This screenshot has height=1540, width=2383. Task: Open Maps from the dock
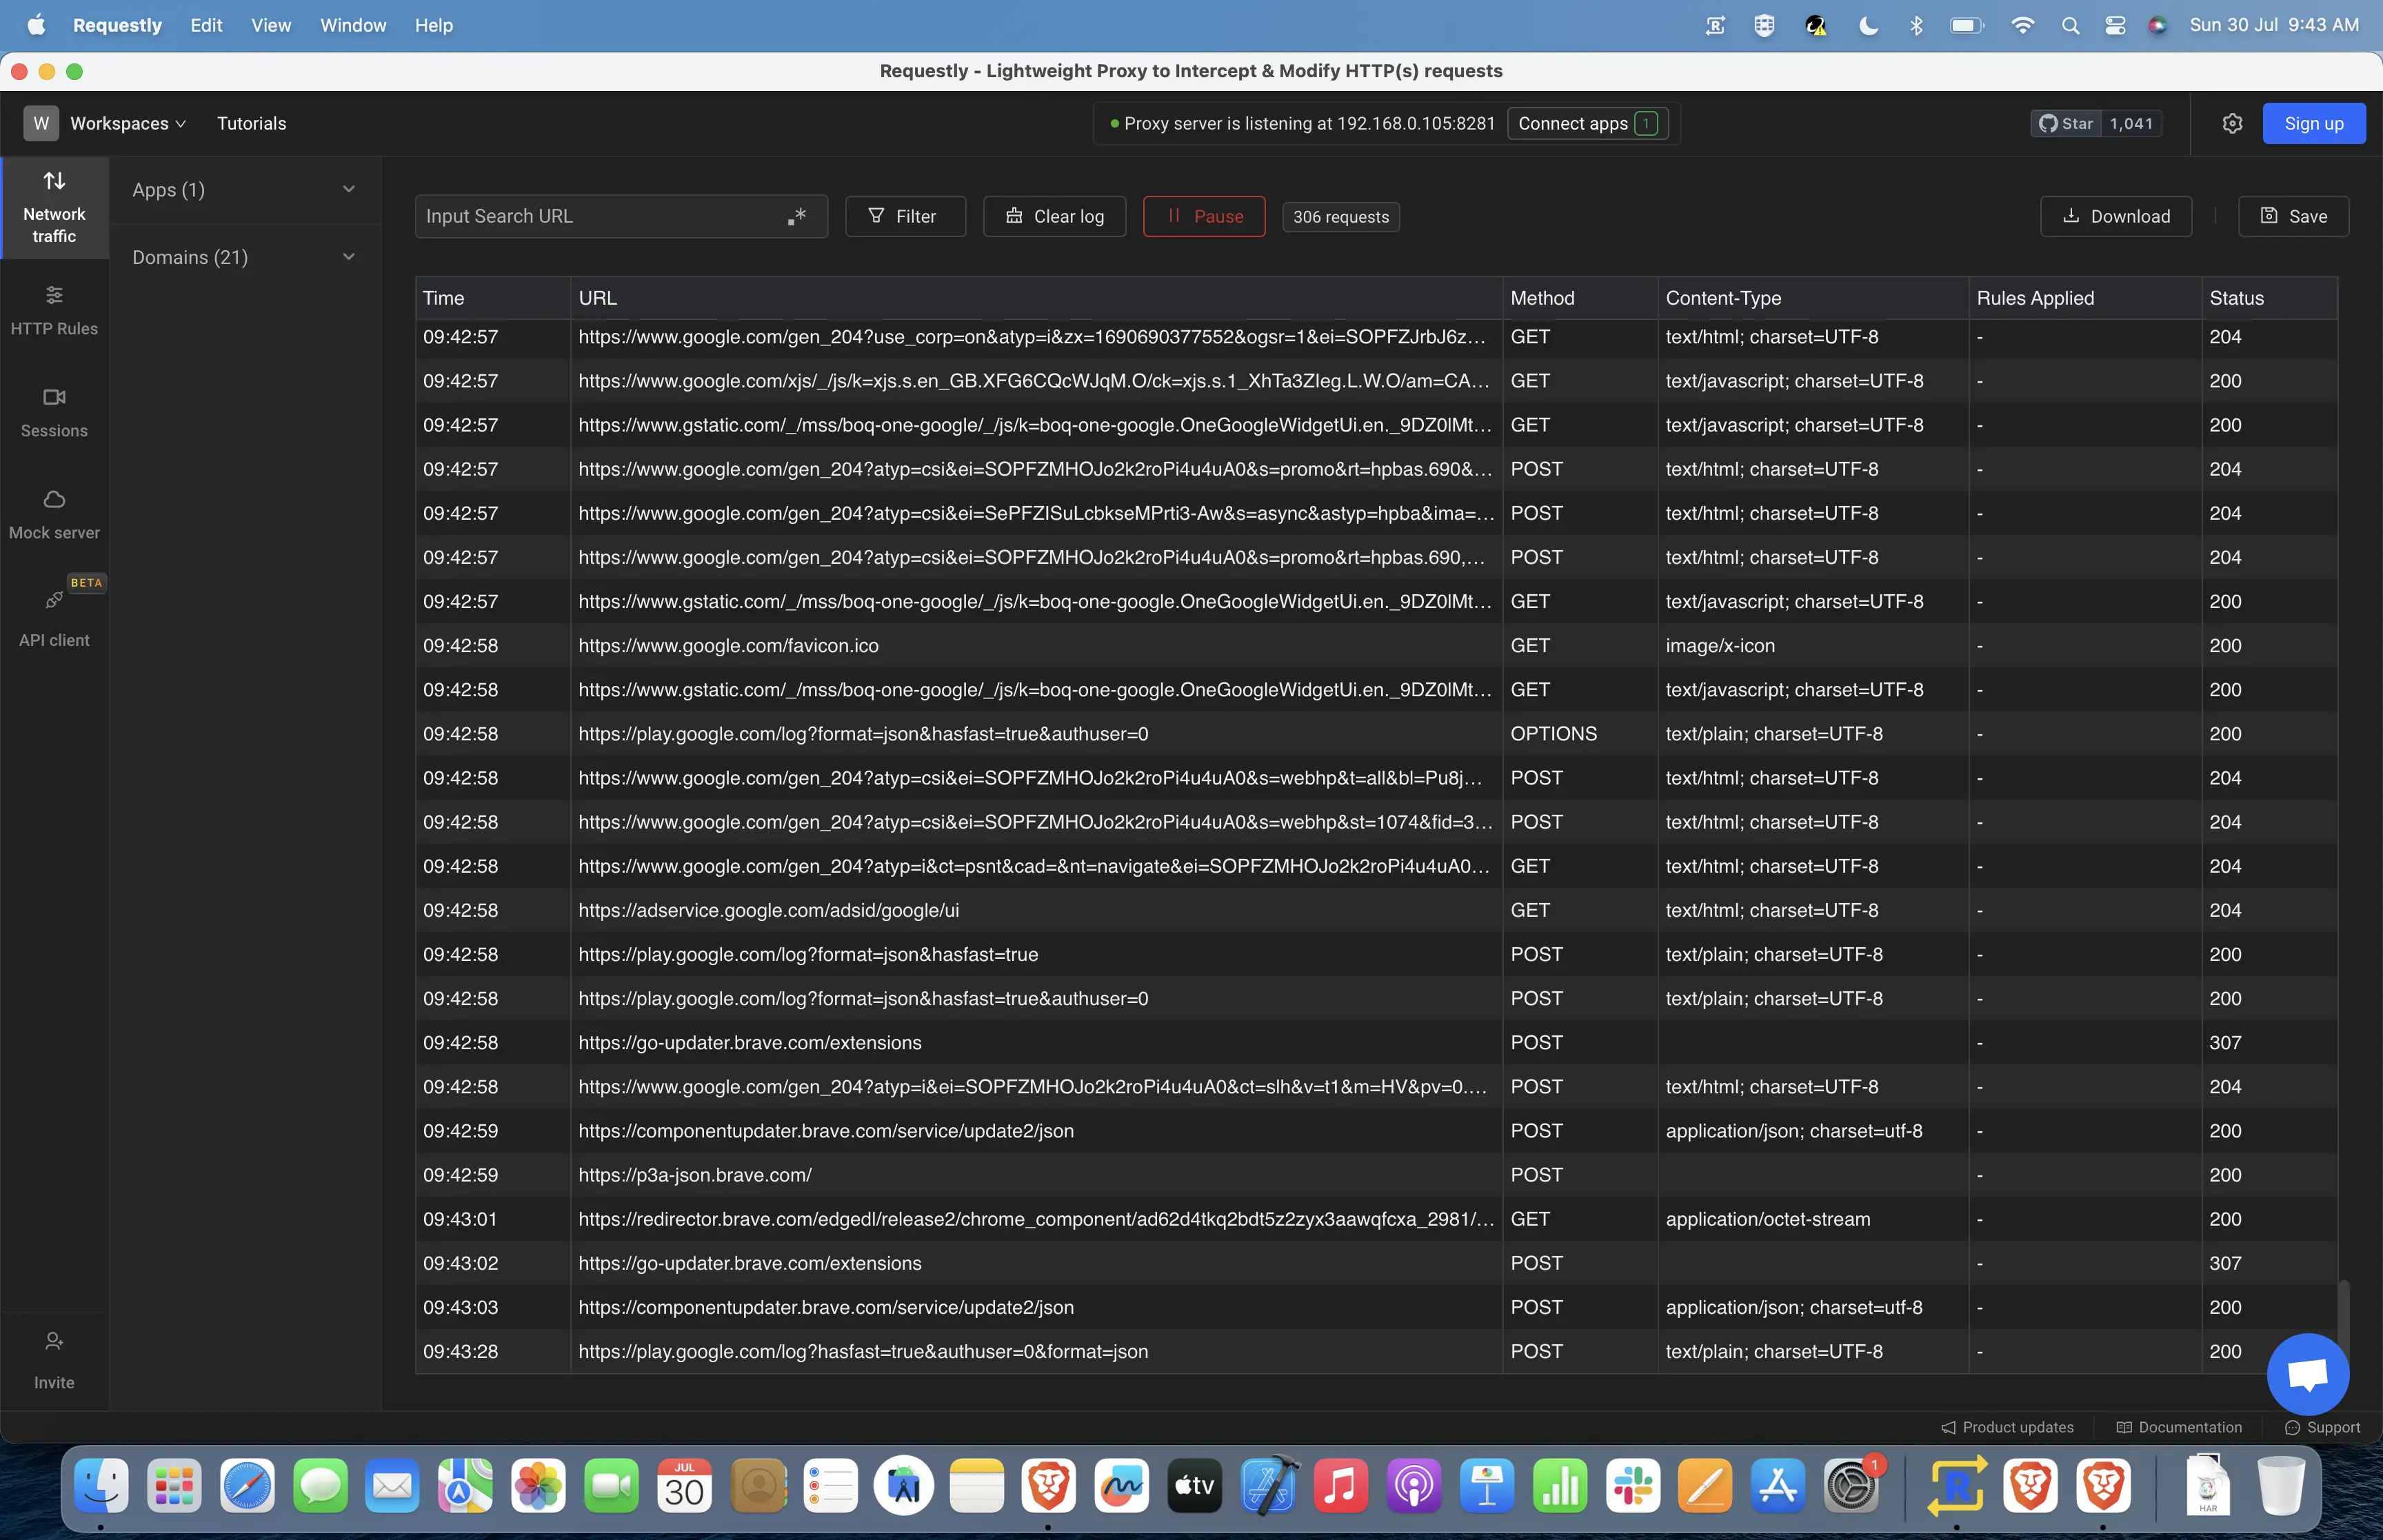tap(466, 1486)
